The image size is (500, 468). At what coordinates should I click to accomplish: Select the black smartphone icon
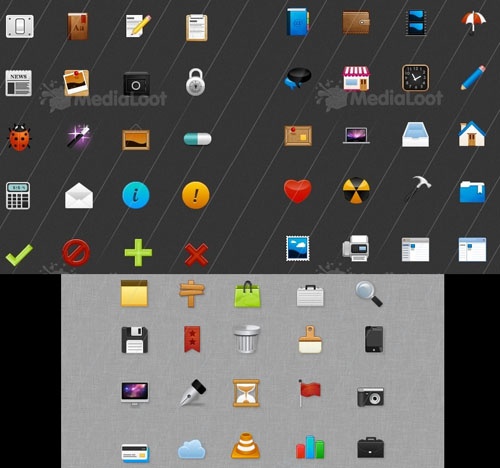[374, 339]
